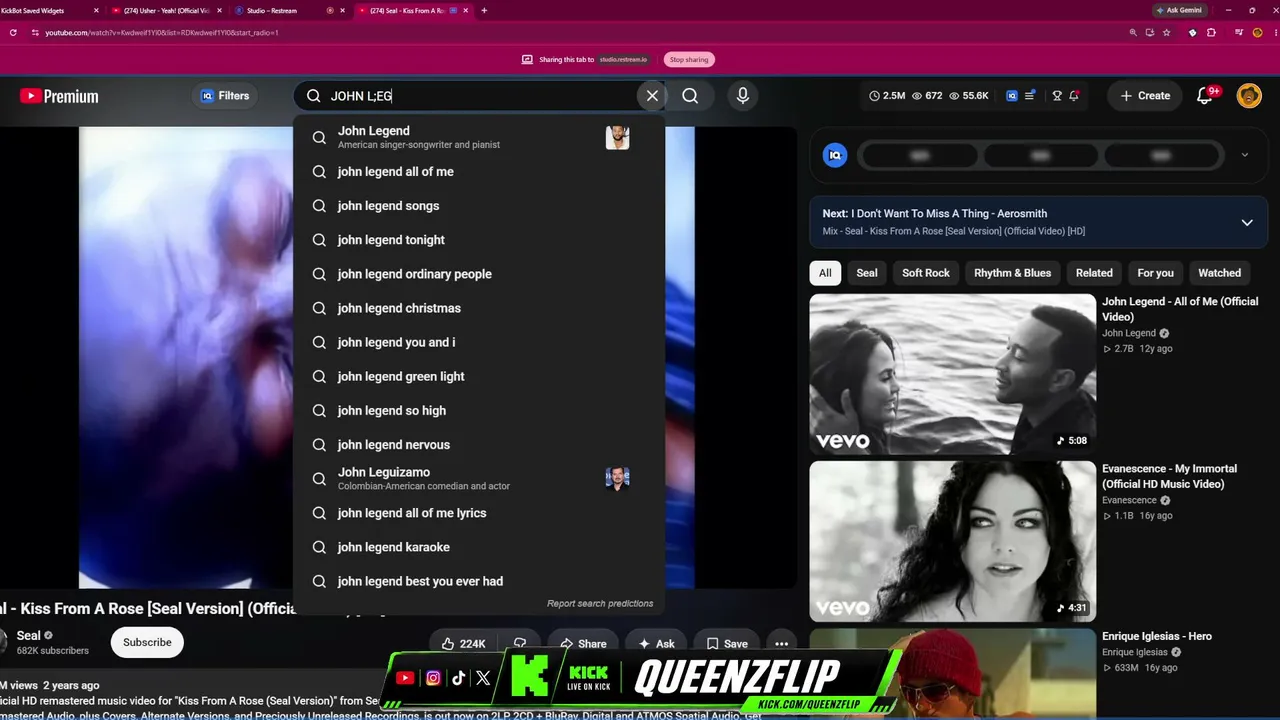Choose suggestion "john legend nervous"

pyautogui.click(x=479, y=444)
